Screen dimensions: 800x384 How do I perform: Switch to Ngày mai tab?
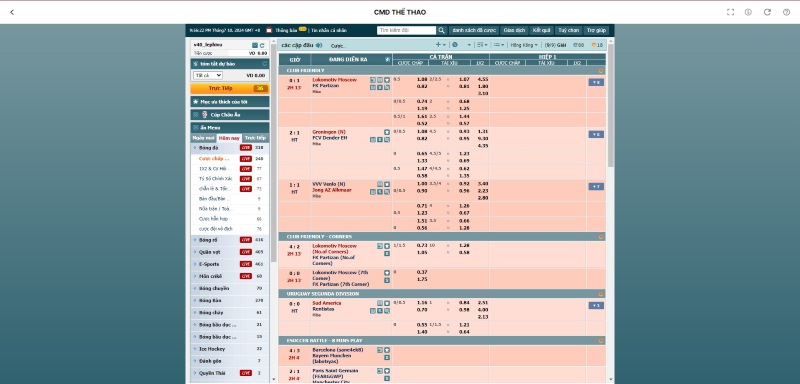(x=203, y=138)
